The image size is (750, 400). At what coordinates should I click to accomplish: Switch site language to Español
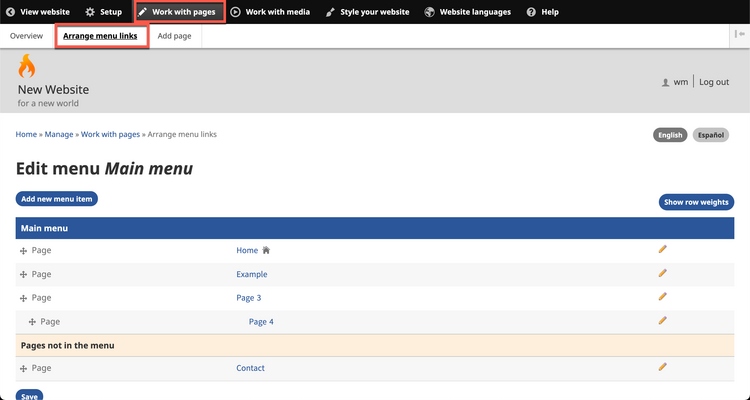pos(710,135)
